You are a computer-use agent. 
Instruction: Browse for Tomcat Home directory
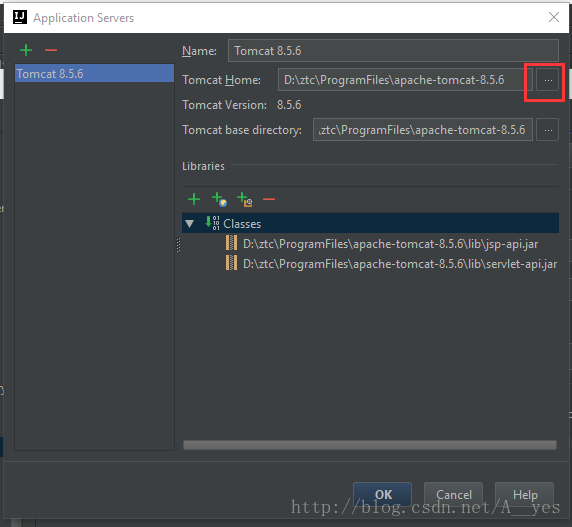pyautogui.click(x=548, y=80)
